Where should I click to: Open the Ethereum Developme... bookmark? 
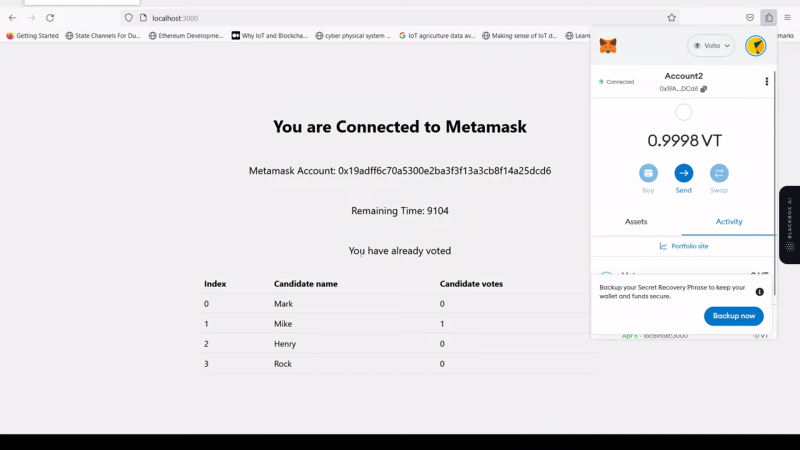click(186, 36)
